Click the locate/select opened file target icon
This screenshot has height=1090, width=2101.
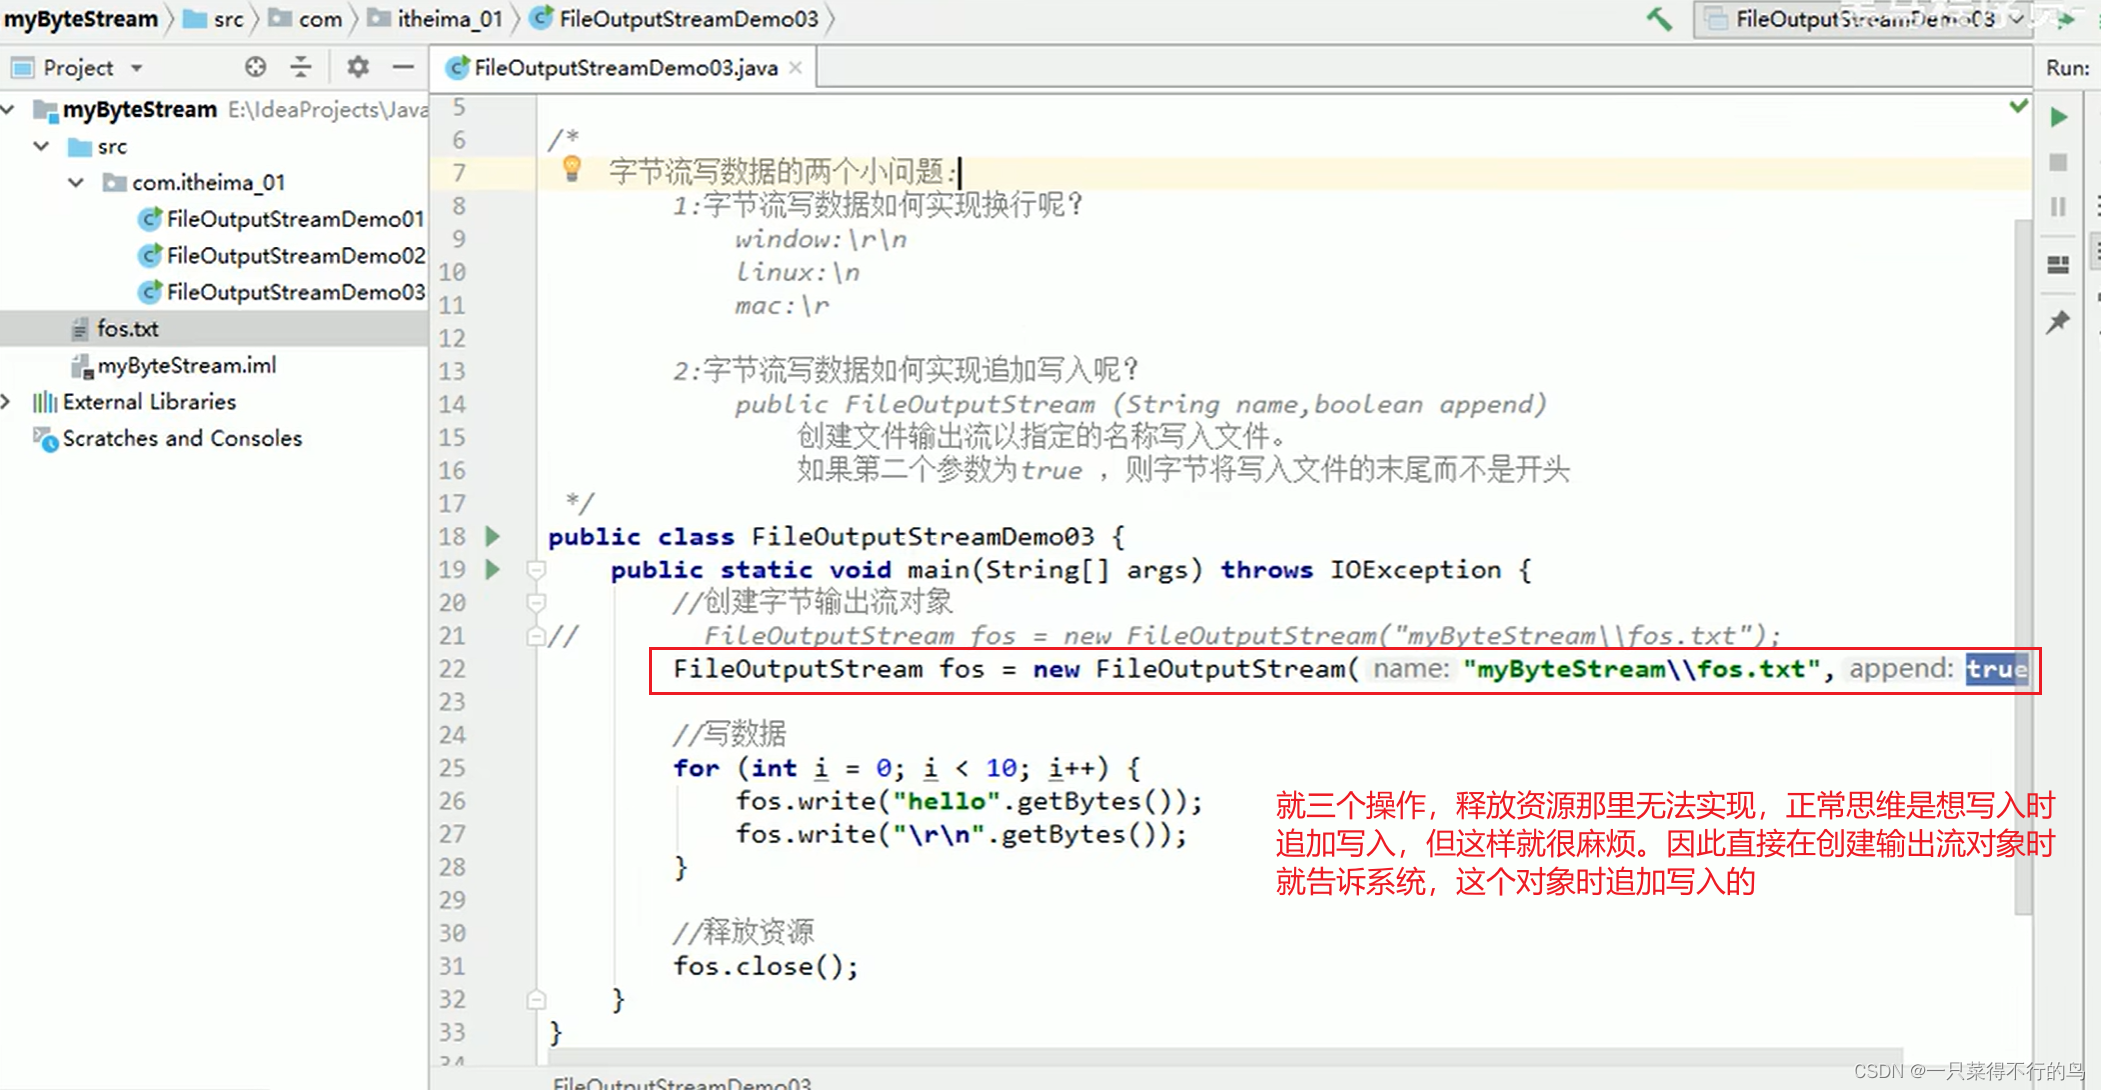point(255,67)
